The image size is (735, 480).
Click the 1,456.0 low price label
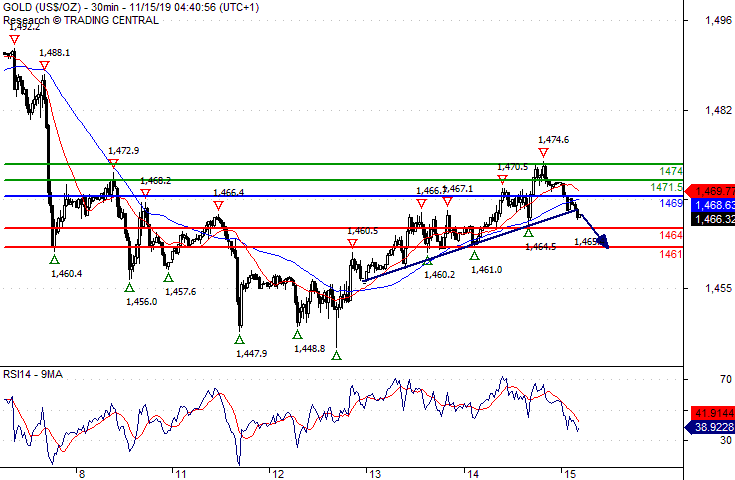pyautogui.click(x=142, y=302)
